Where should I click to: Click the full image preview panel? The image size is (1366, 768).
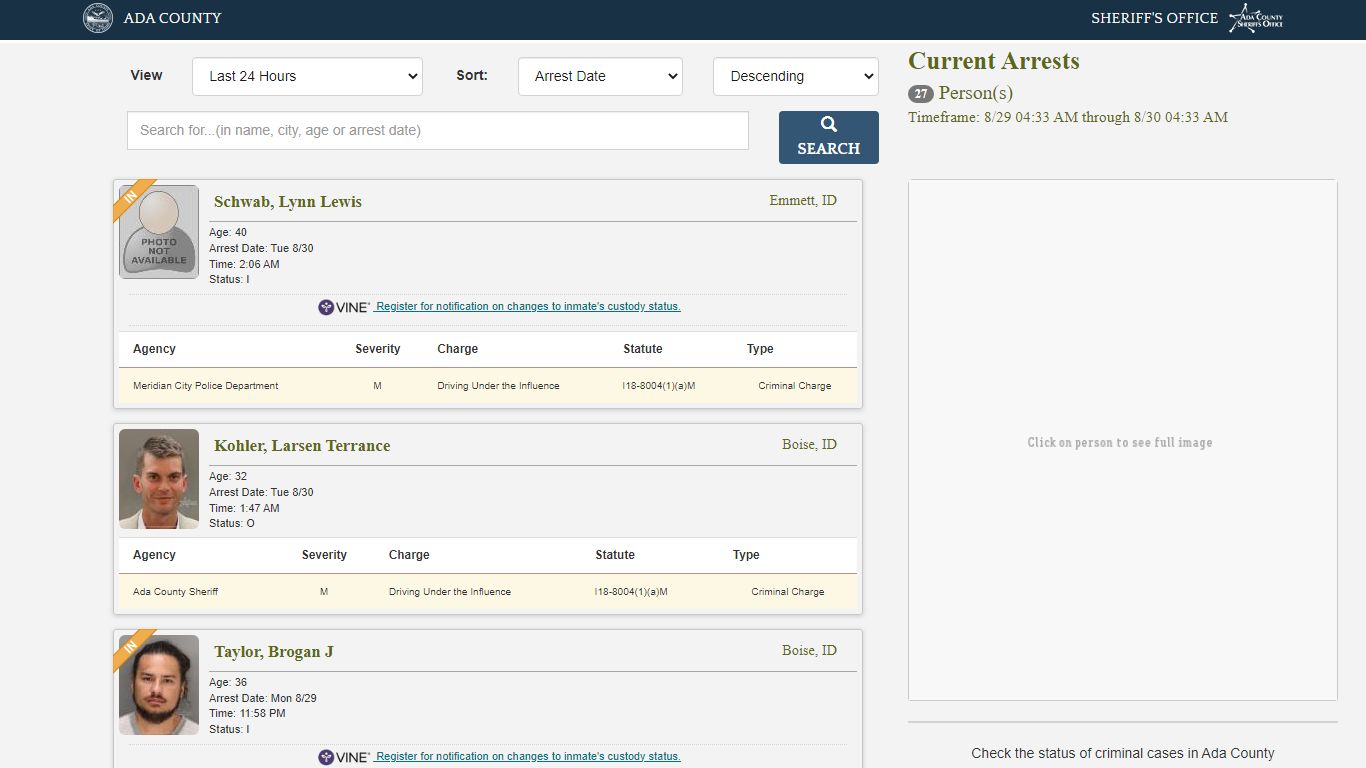(x=1122, y=440)
